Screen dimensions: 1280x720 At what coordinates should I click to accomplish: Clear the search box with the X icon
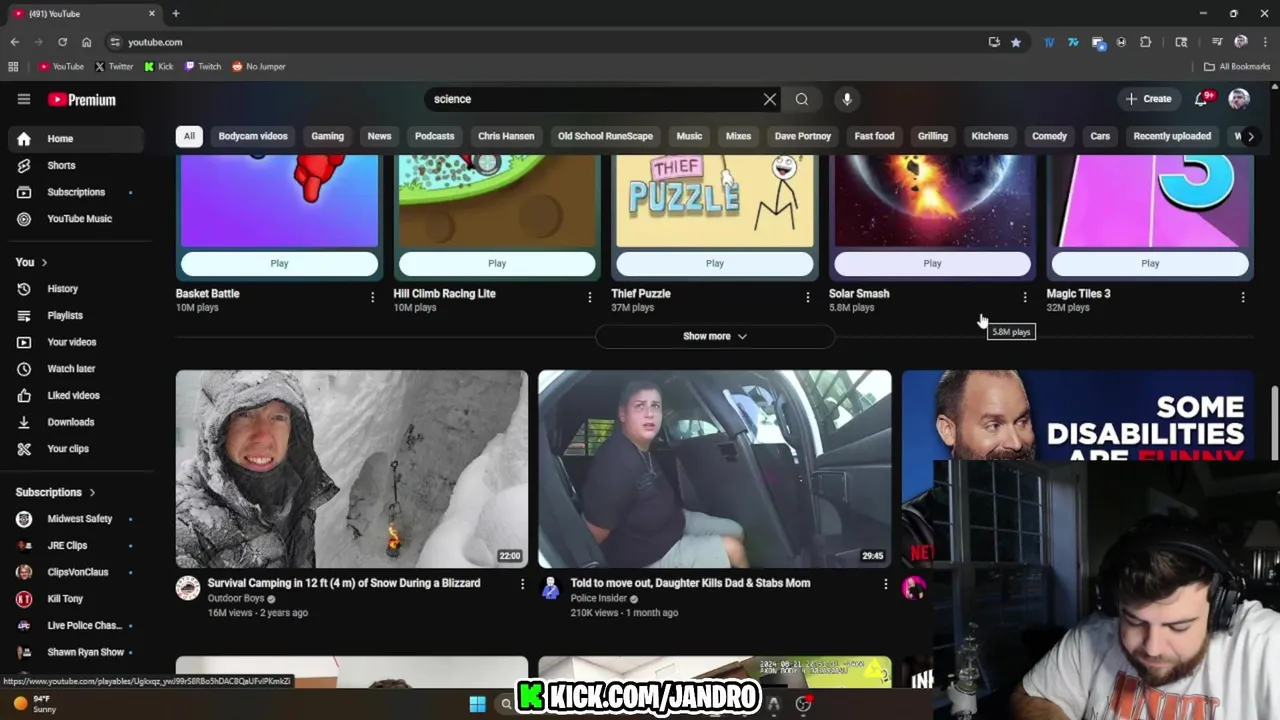point(769,99)
